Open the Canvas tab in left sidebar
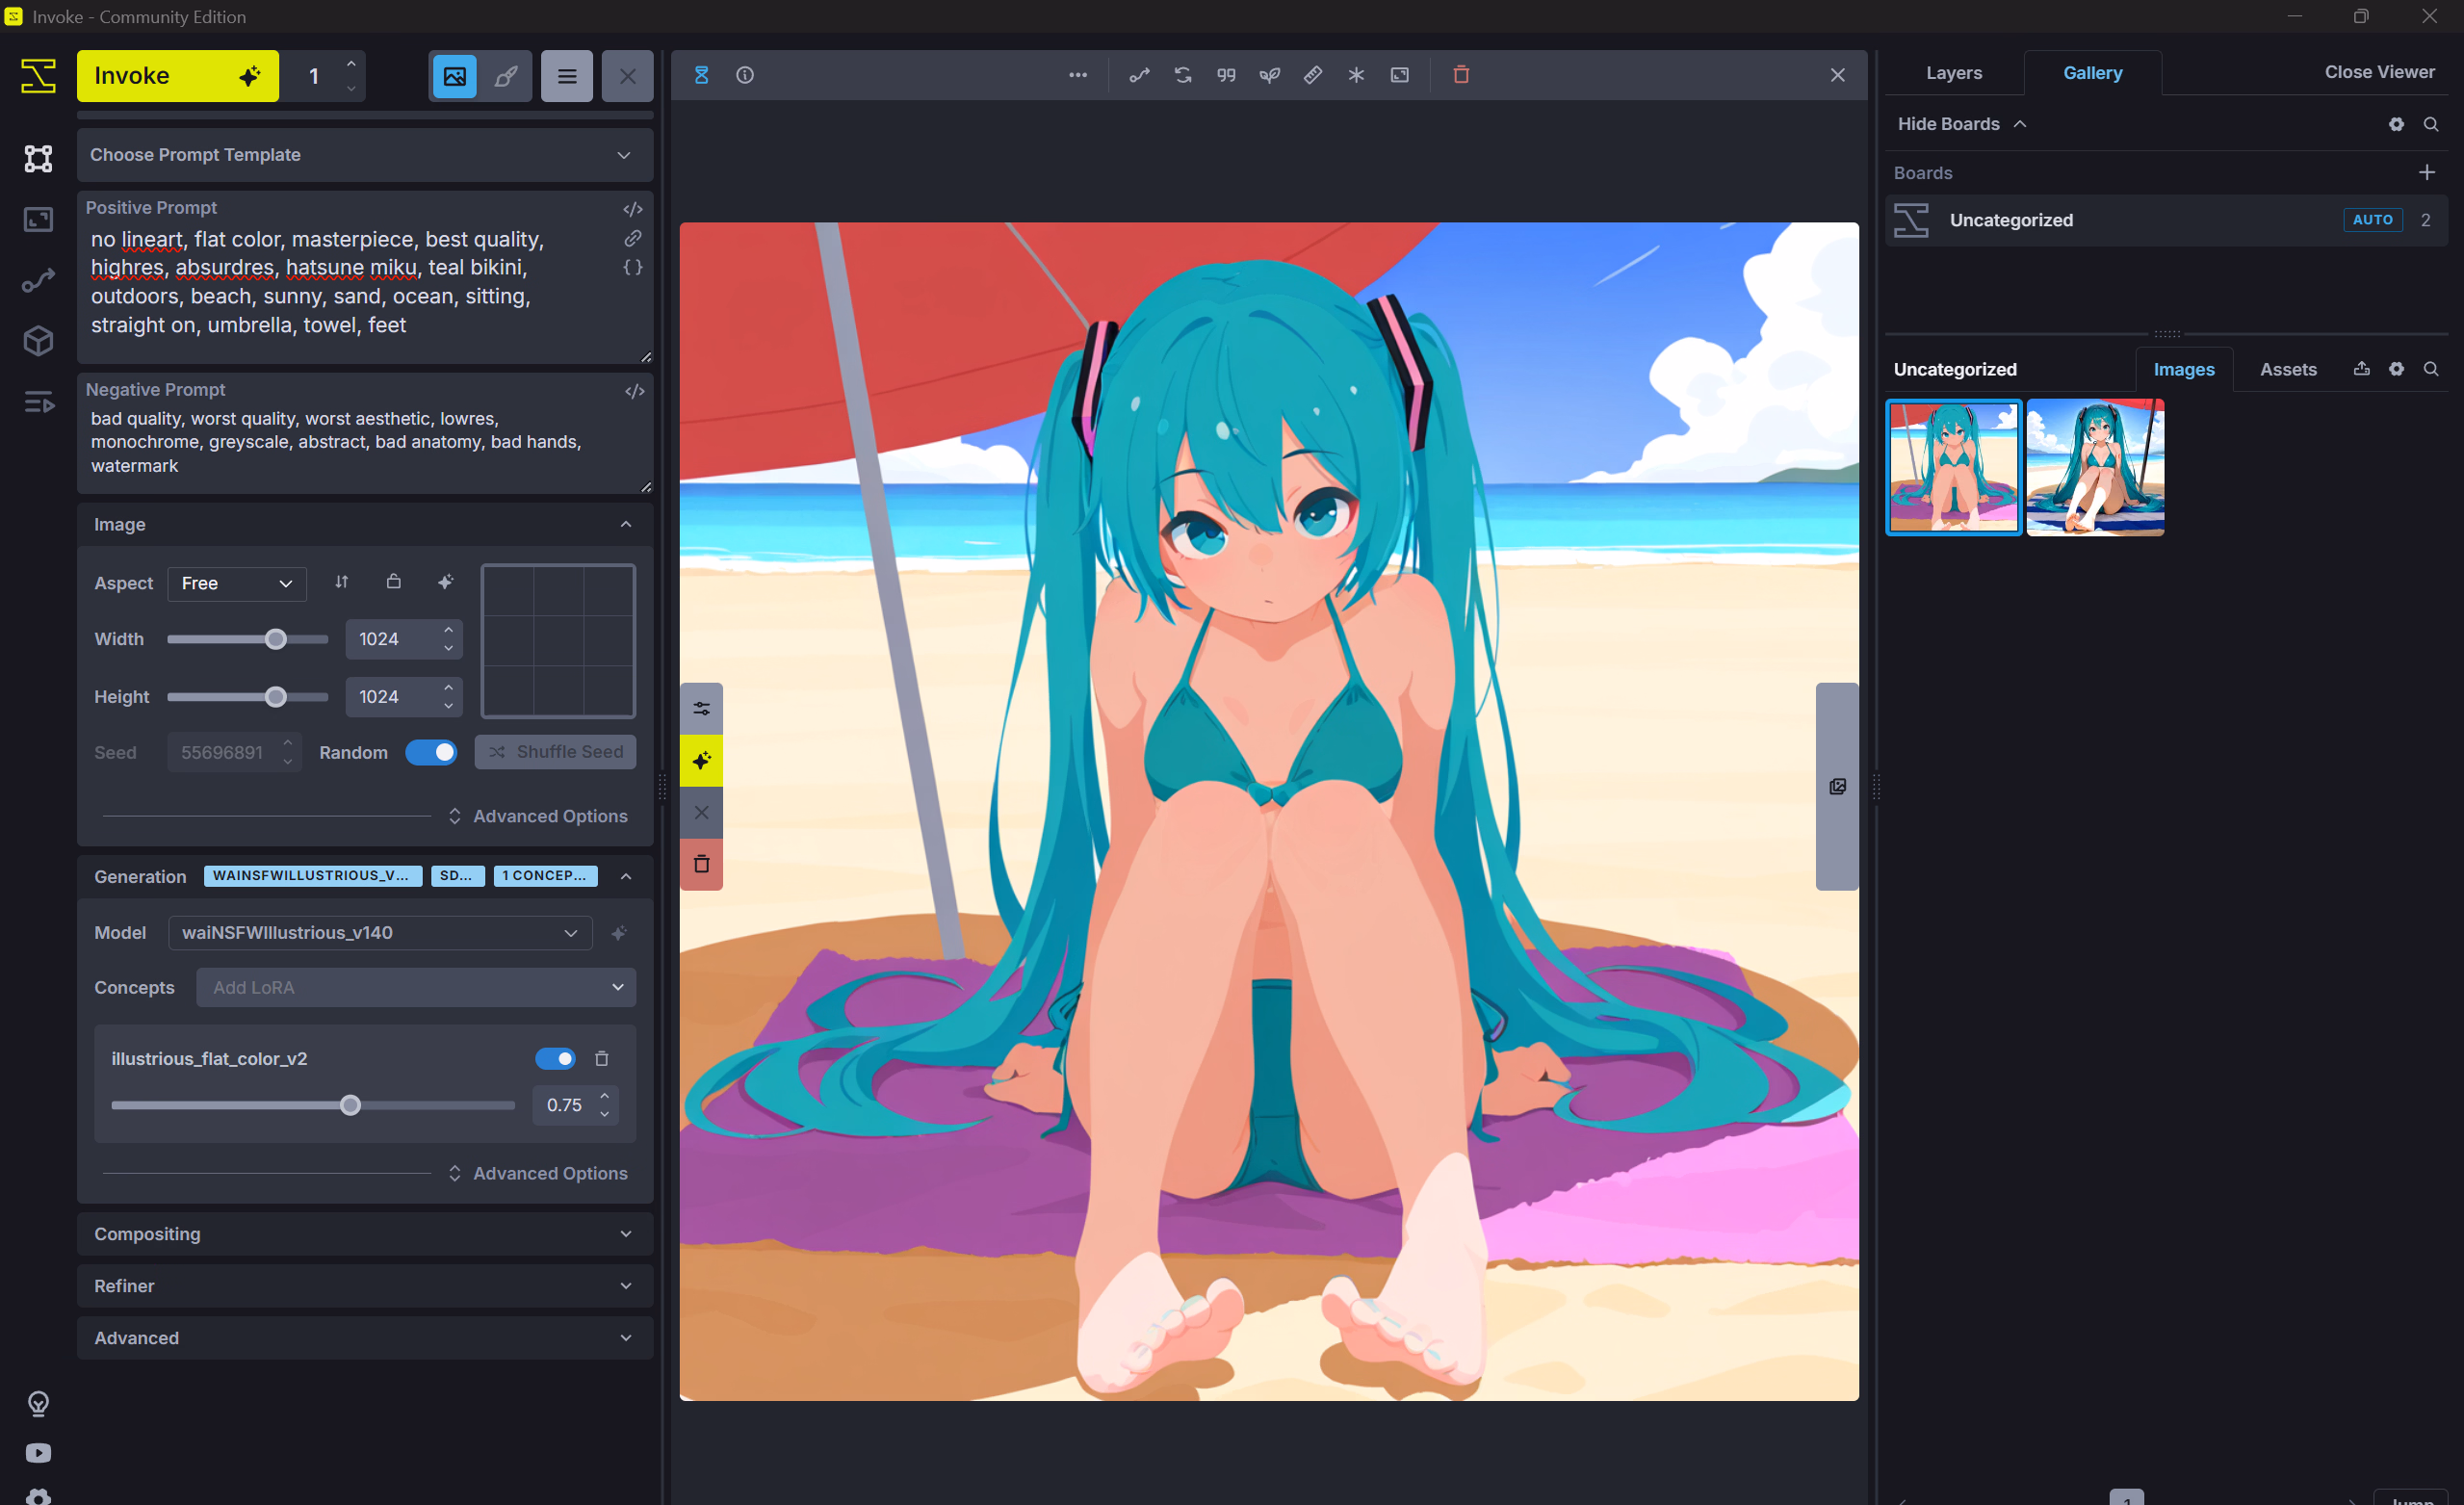Screen dimensions: 2464x1505 tap(38, 158)
